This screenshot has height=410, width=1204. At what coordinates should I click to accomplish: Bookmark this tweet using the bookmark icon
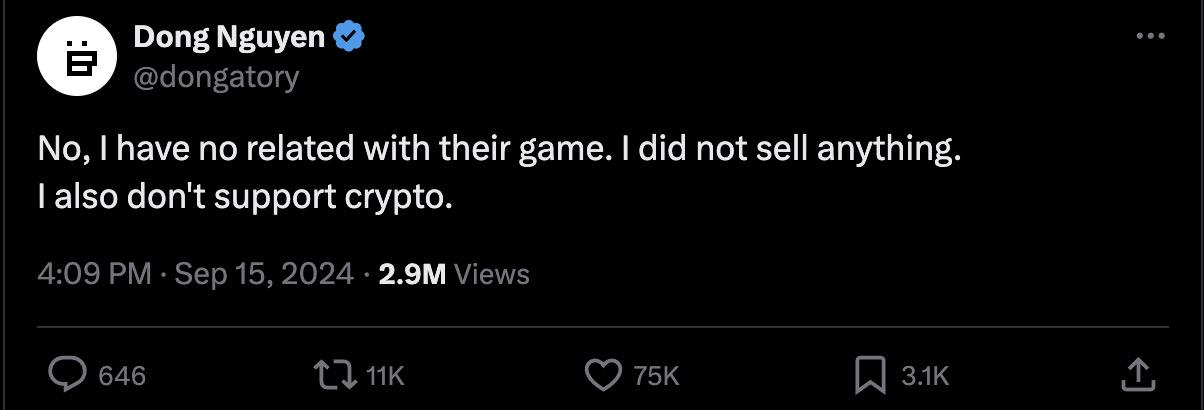coord(869,375)
